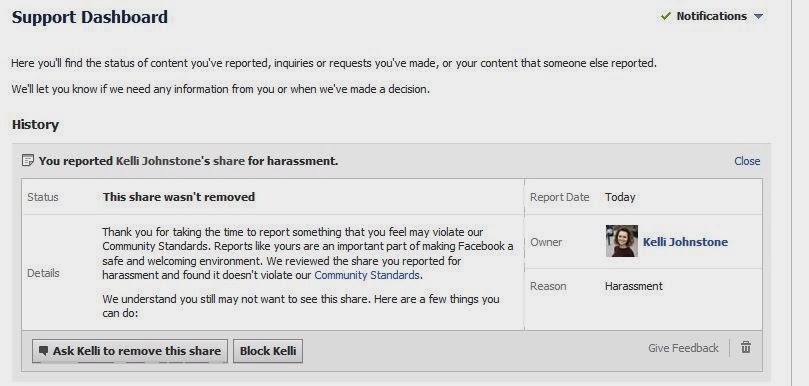Click the trash delete report icon

[x=746, y=347]
